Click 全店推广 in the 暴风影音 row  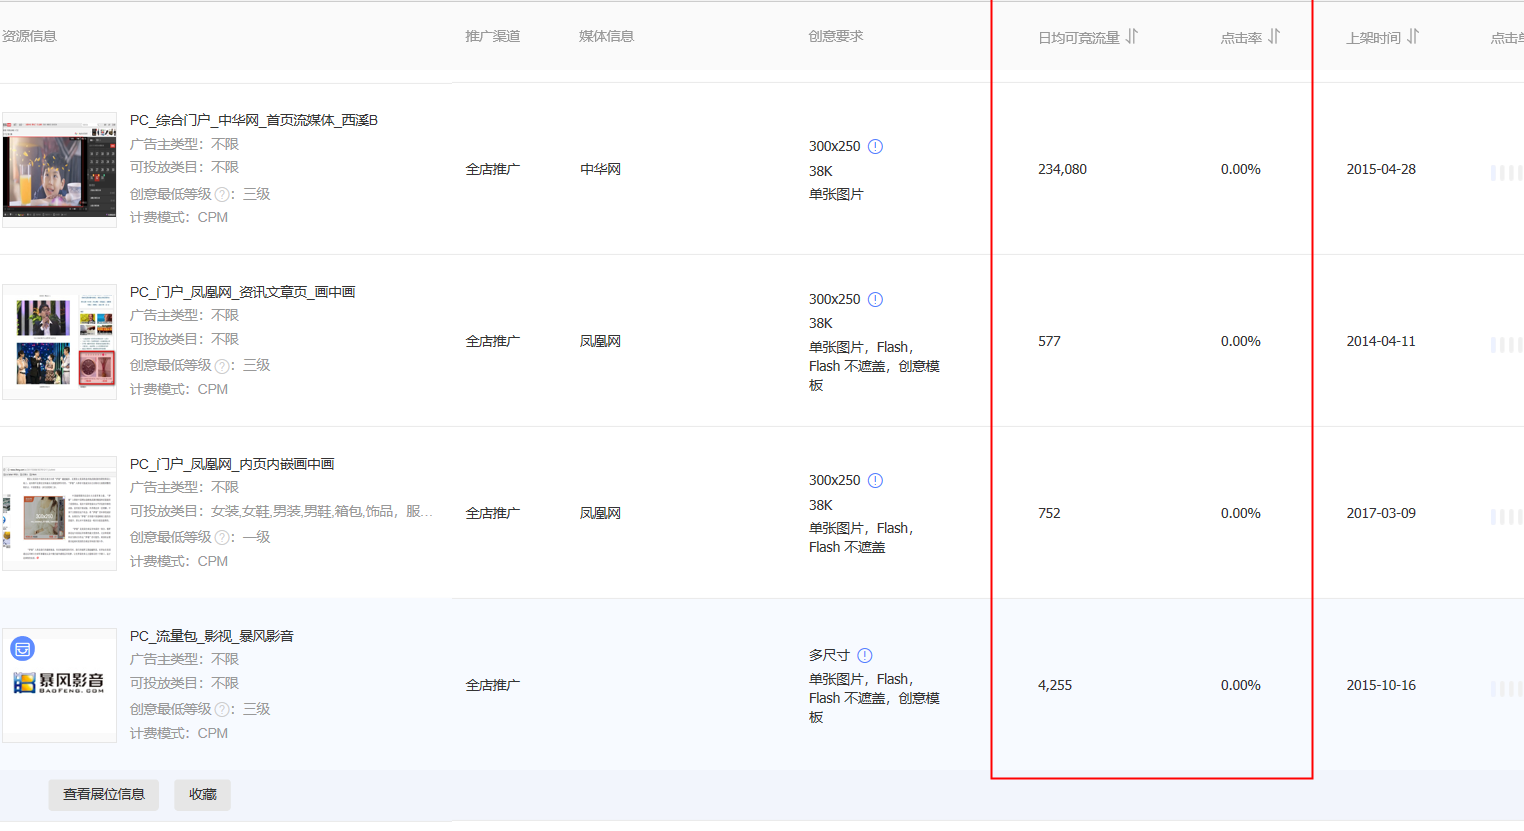pos(493,685)
